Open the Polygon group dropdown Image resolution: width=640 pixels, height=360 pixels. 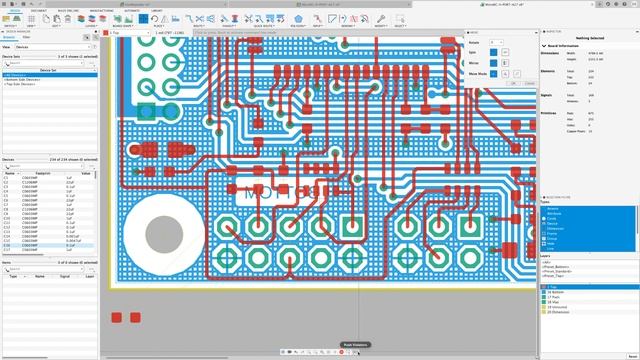298,26
